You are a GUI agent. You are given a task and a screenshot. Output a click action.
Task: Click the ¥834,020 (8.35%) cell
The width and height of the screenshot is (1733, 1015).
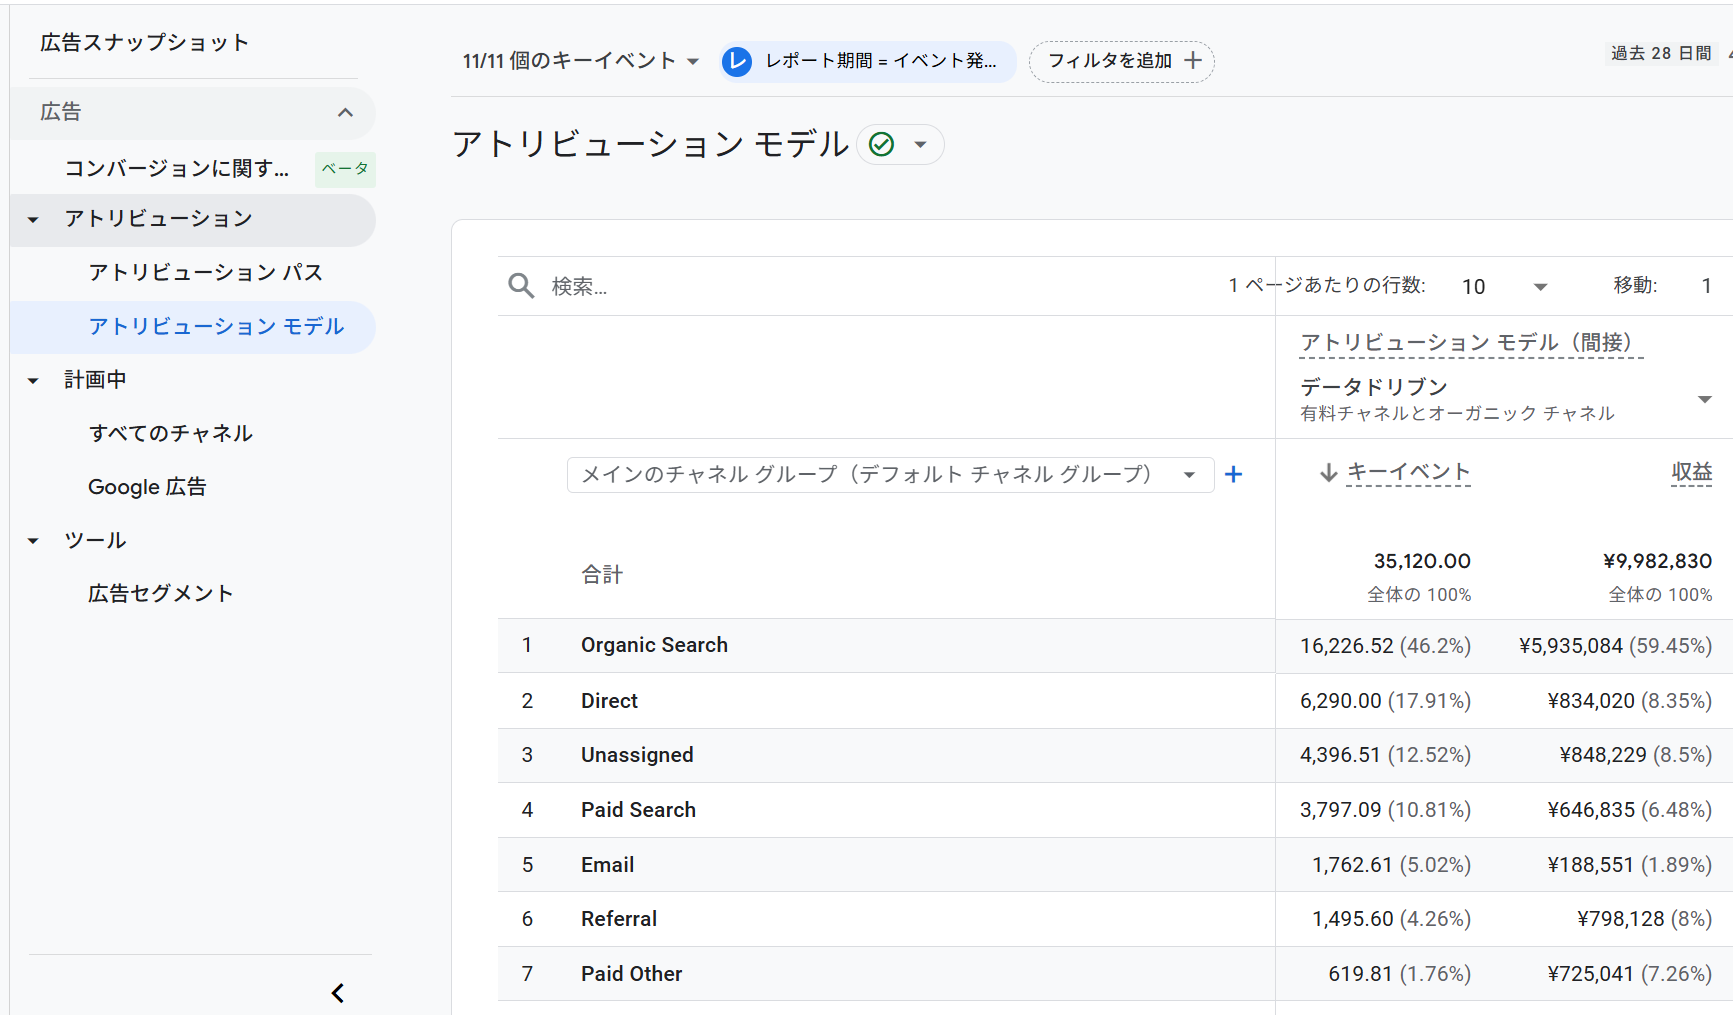click(x=1630, y=701)
